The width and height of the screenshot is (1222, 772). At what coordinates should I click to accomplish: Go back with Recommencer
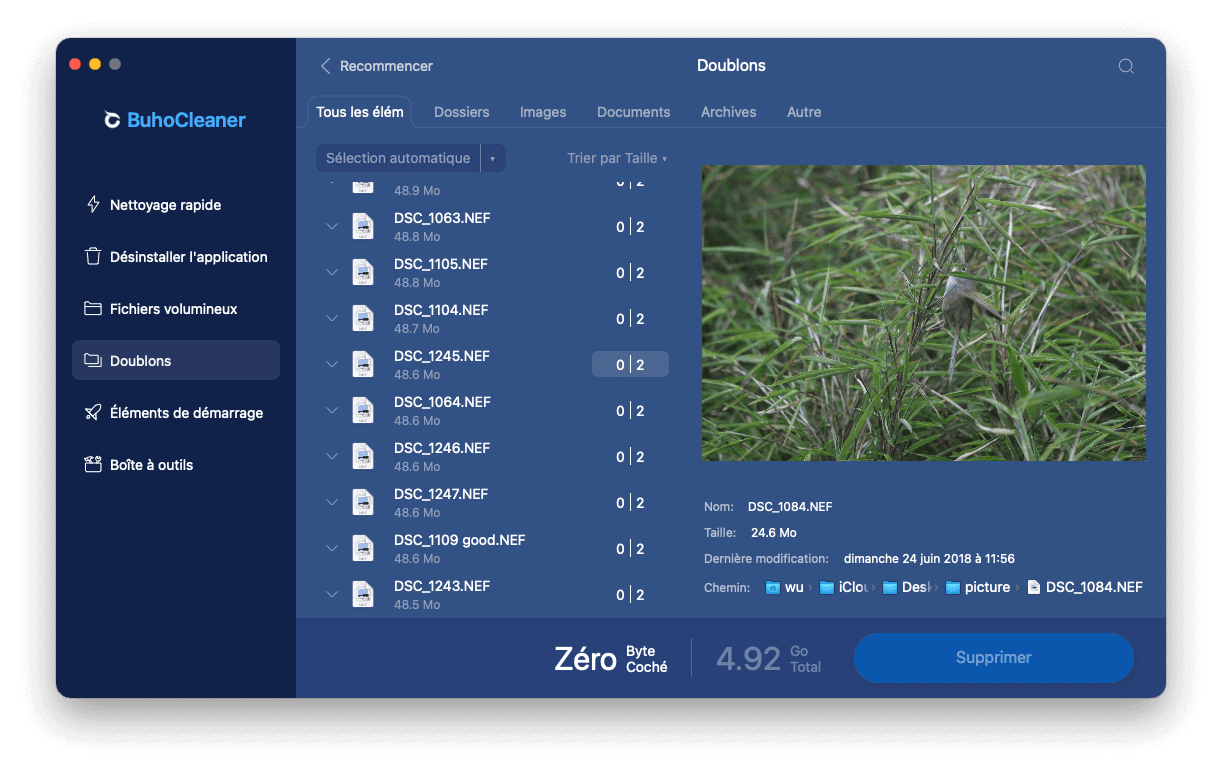pos(376,66)
